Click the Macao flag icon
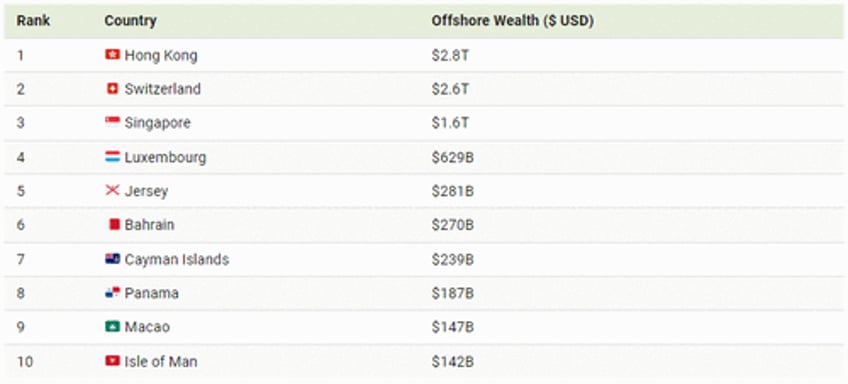Image resolution: width=848 pixels, height=384 pixels. (112, 327)
